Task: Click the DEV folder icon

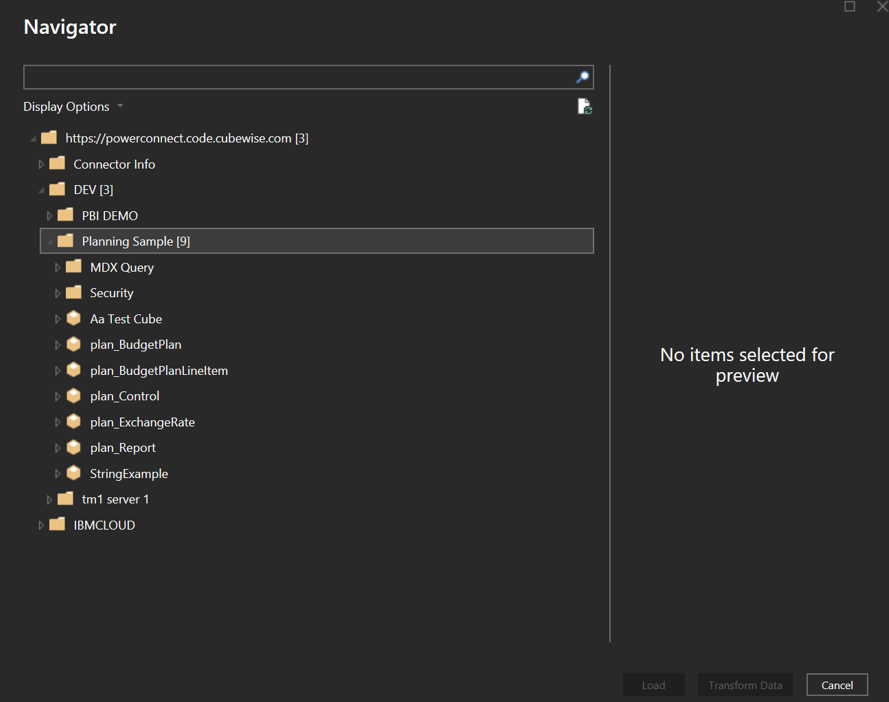Action: [57, 189]
